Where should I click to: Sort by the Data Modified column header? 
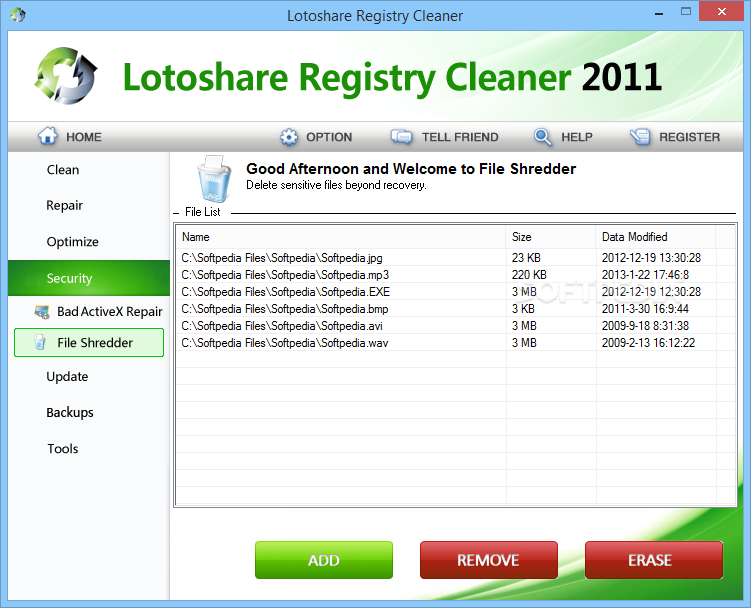pyautogui.click(x=656, y=237)
